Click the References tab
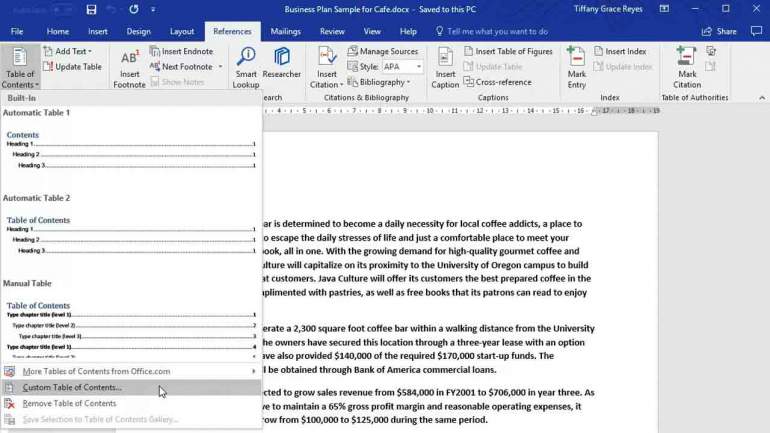This screenshot has height=433, width=770. point(232,31)
